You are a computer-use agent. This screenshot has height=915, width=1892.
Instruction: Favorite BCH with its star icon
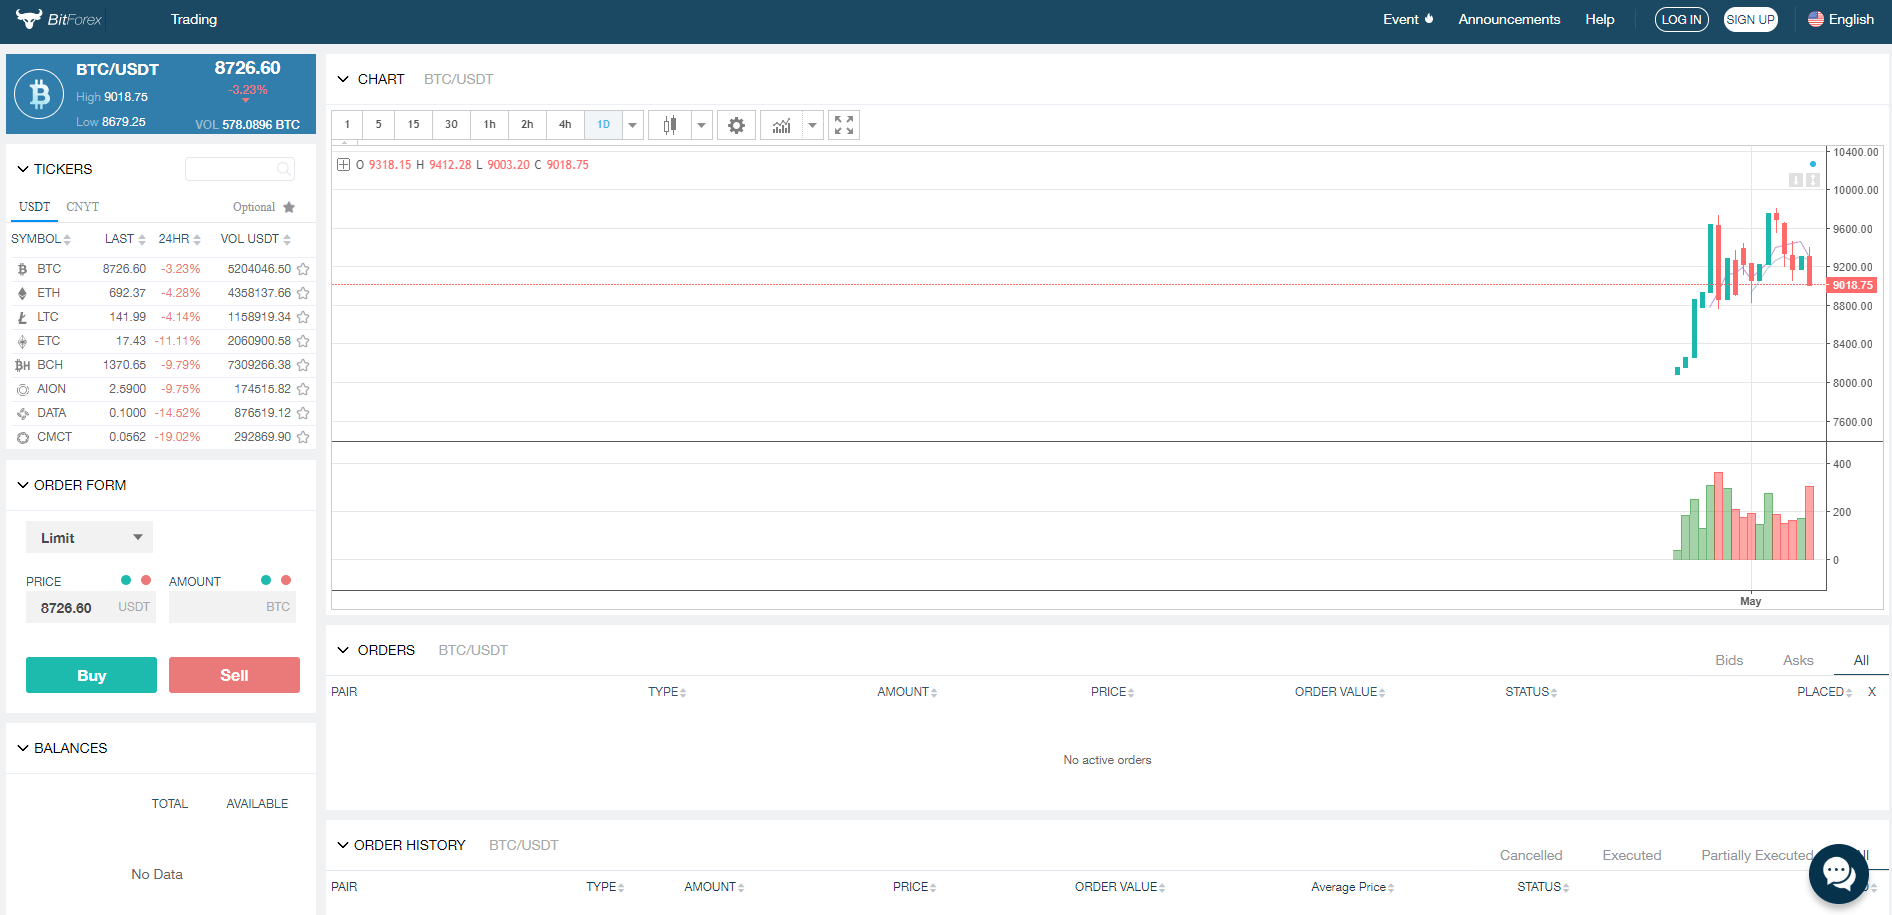303,365
